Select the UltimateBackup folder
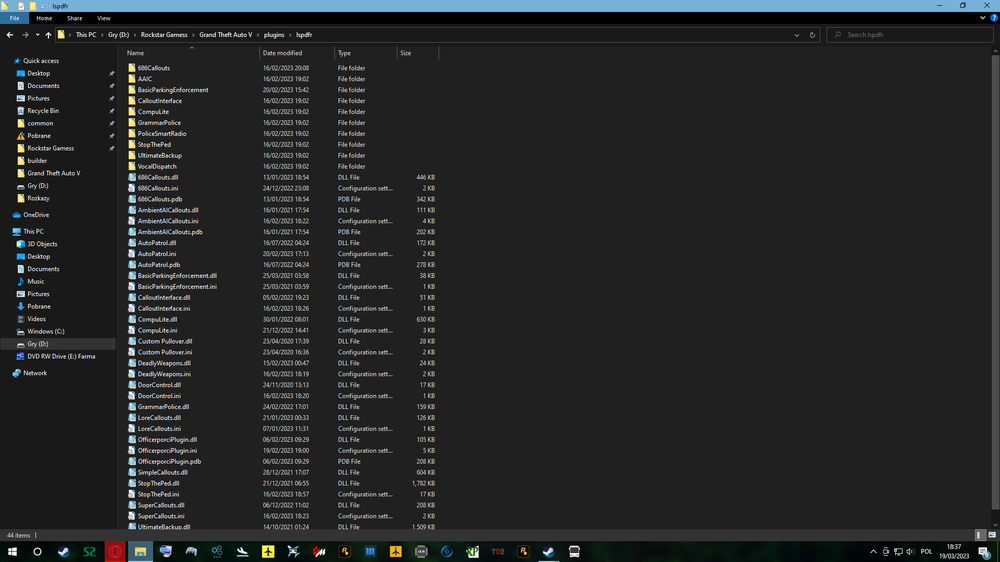 click(x=159, y=156)
